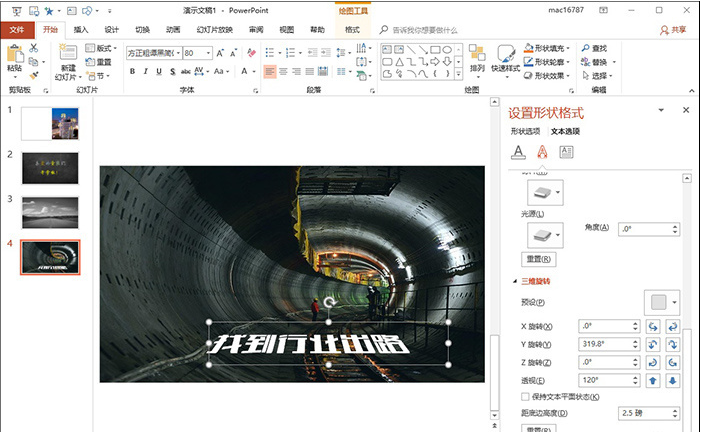703x432 pixels.
Task: Open the 光源 lighting dropdown
Action: pos(544,235)
